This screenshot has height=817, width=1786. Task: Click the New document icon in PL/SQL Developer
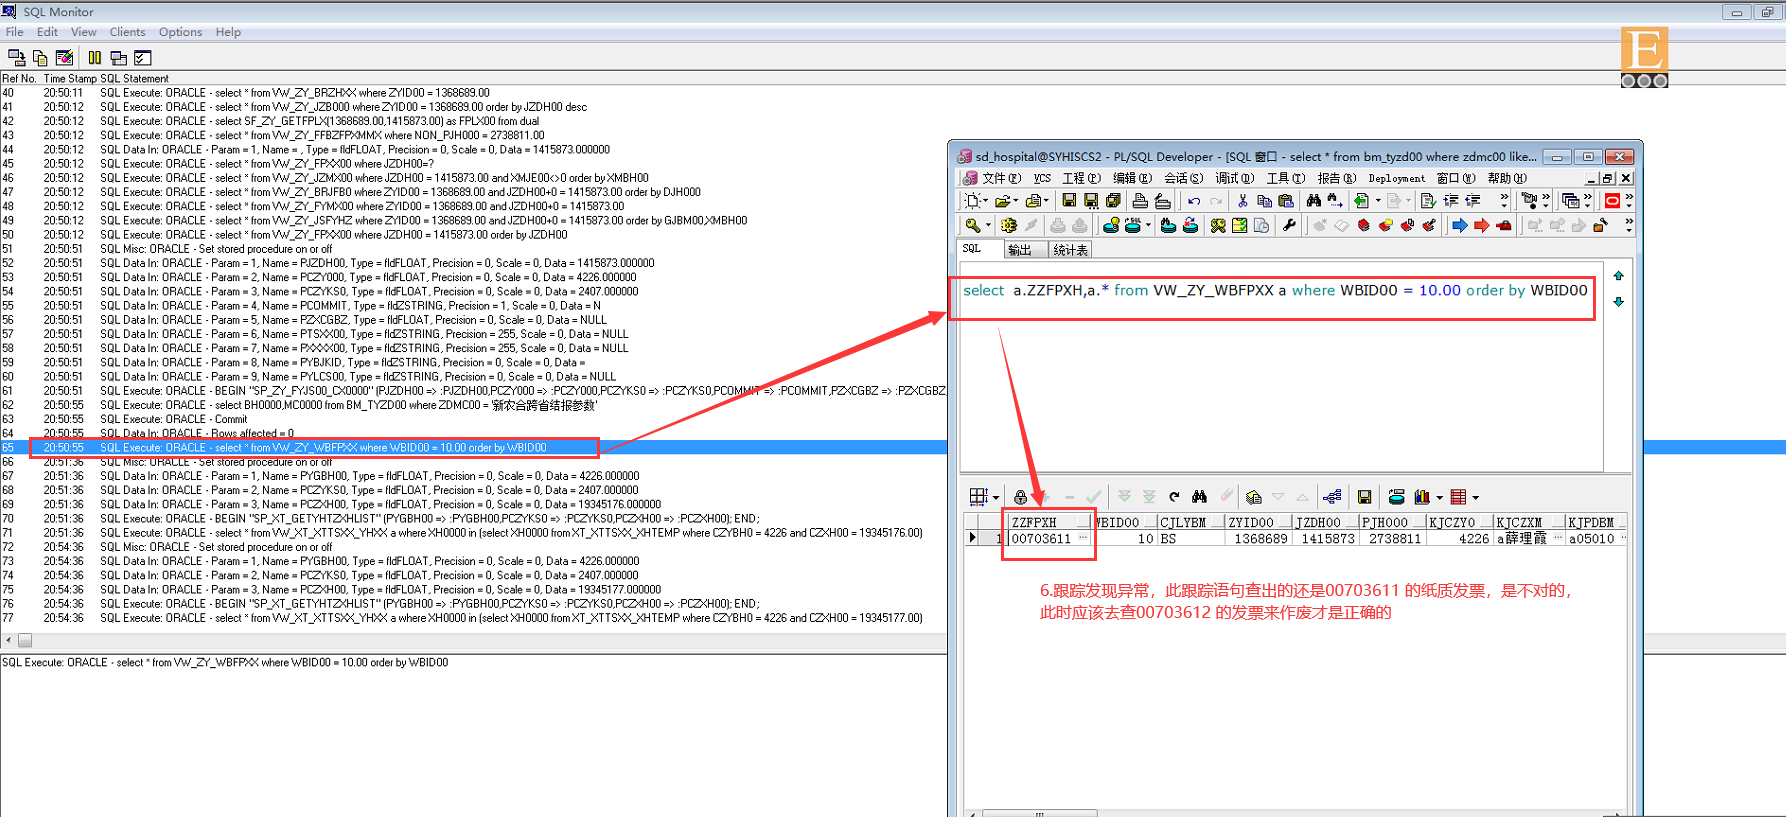[x=971, y=201]
